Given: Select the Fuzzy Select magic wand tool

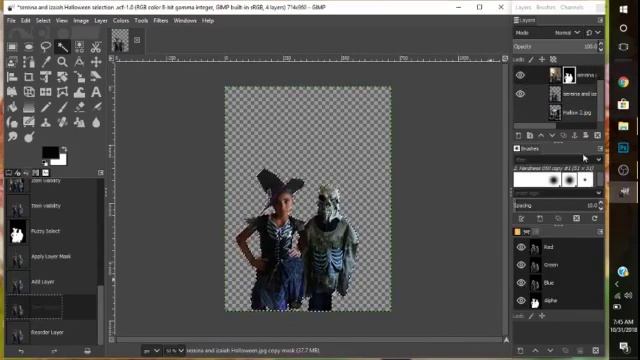Looking at the screenshot, I should tap(62, 47).
